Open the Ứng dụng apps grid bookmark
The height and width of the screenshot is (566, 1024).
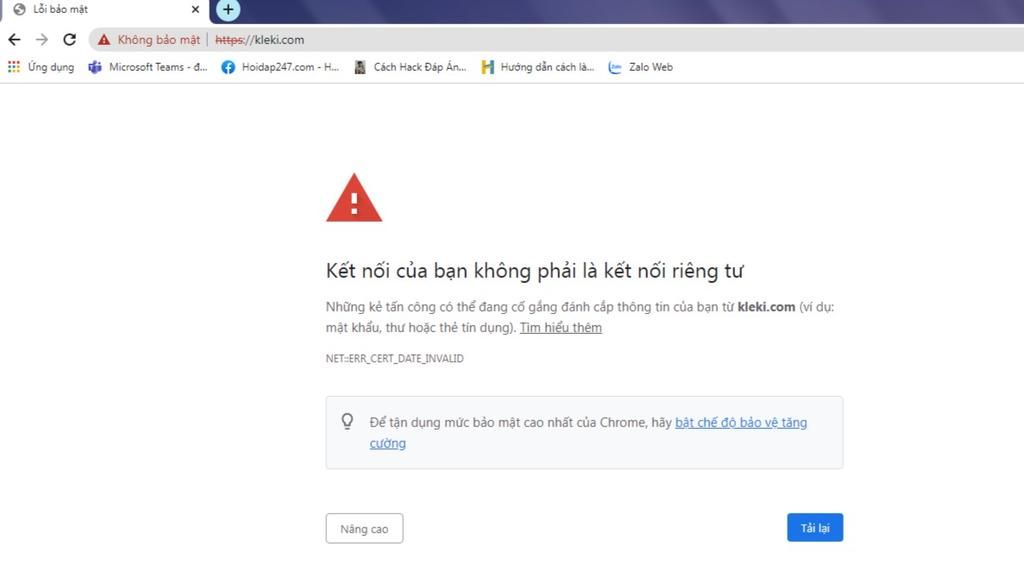click(x=40, y=67)
